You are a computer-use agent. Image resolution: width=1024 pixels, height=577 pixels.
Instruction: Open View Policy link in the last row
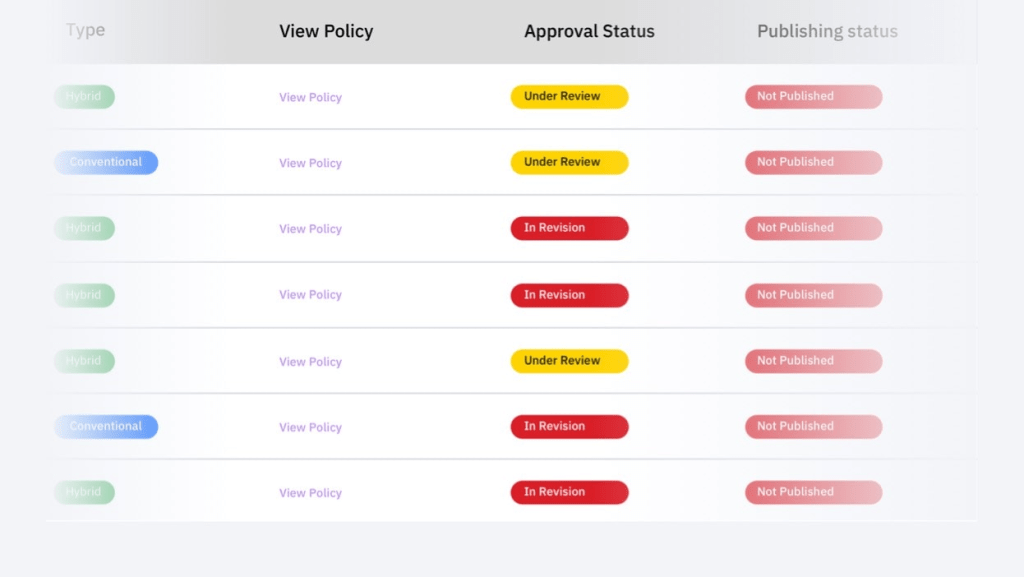[x=310, y=493]
